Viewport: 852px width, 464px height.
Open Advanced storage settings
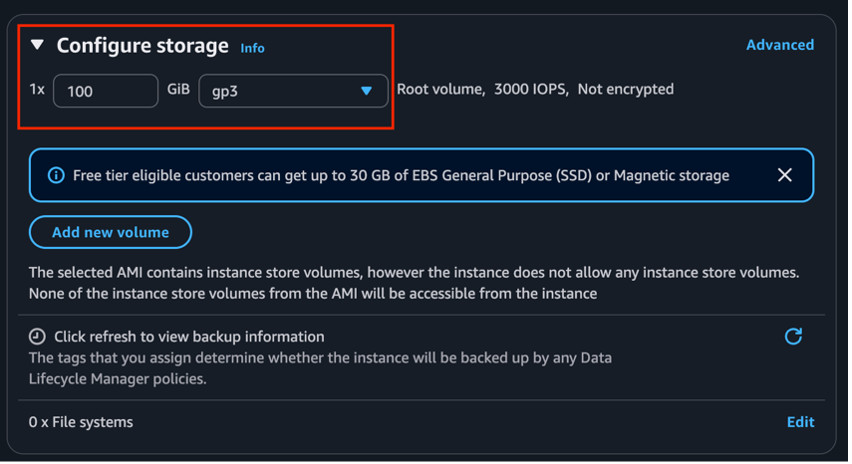point(779,45)
